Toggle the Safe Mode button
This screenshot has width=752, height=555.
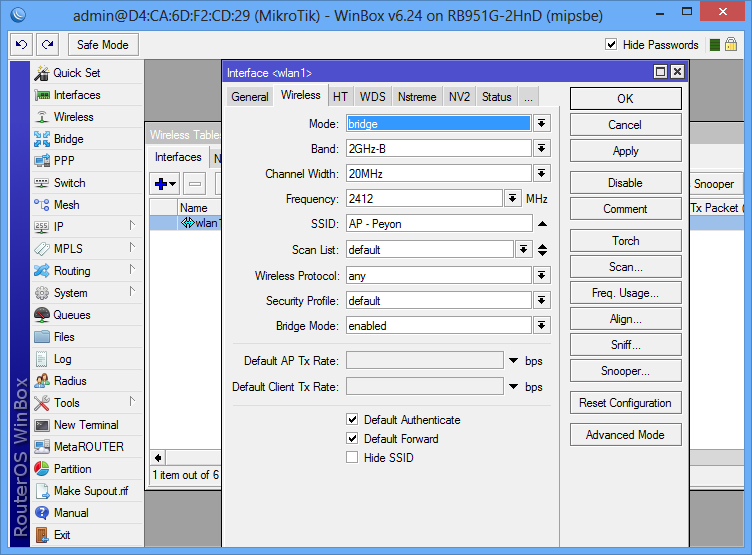click(x=103, y=45)
